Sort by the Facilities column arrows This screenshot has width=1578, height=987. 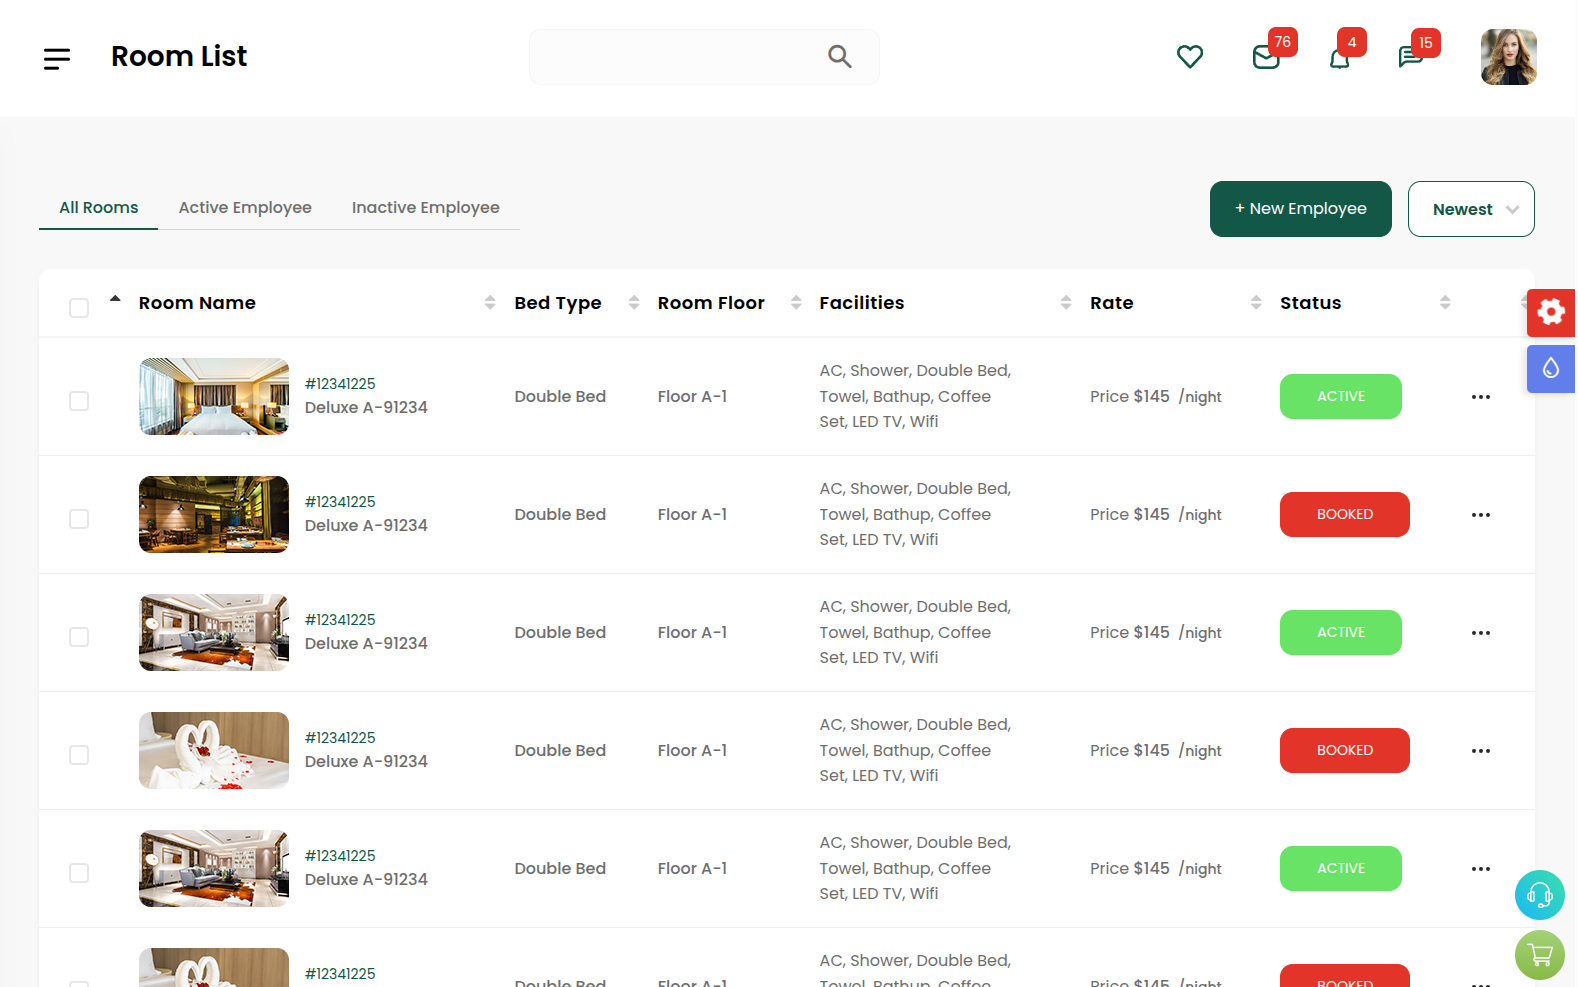click(1066, 302)
